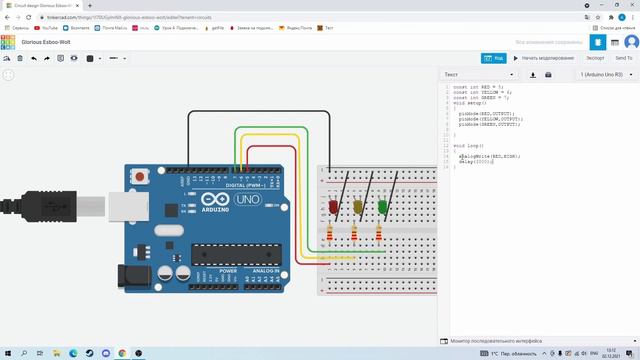Open a new browser tab
This screenshot has width=640, height=360.
click(90, 6)
